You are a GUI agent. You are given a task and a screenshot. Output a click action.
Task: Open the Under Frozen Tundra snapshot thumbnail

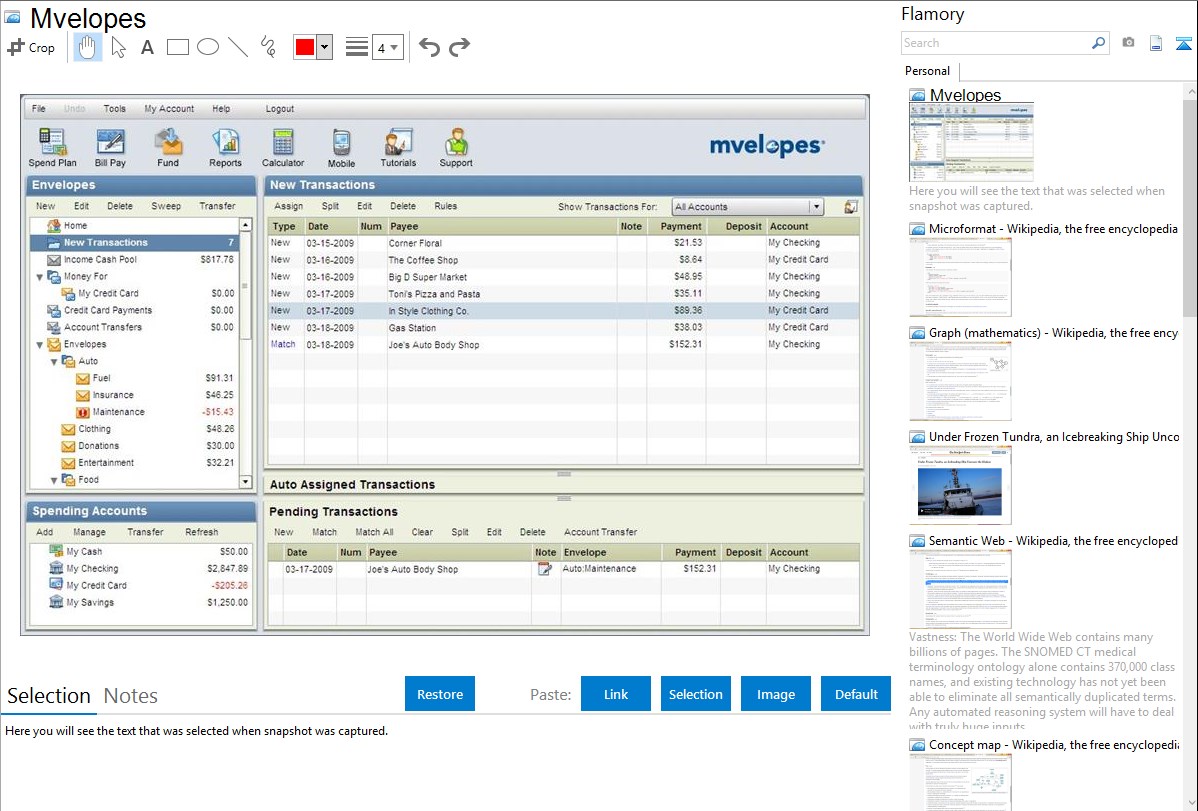pyautogui.click(x=960, y=485)
